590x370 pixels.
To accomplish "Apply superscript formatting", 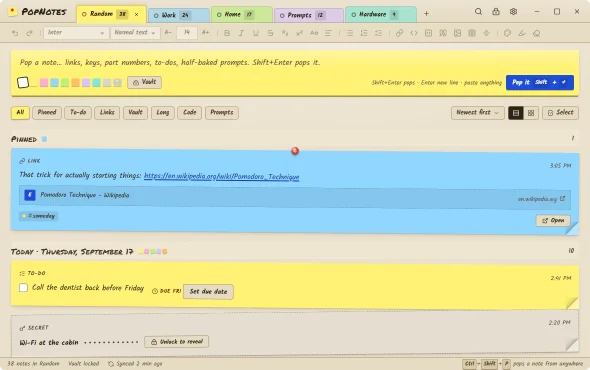I will [299, 33].
